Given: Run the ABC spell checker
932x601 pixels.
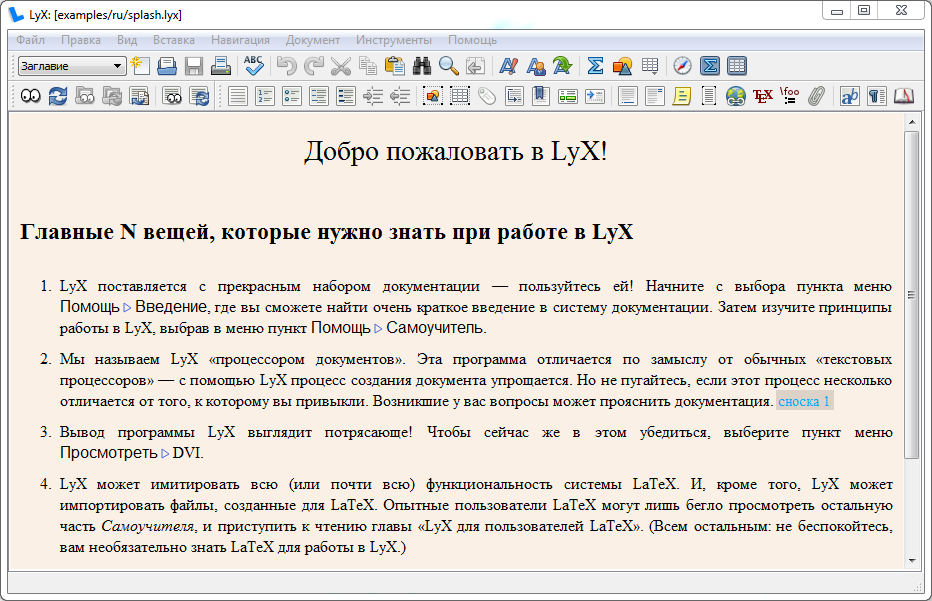Looking at the screenshot, I should pyautogui.click(x=254, y=66).
